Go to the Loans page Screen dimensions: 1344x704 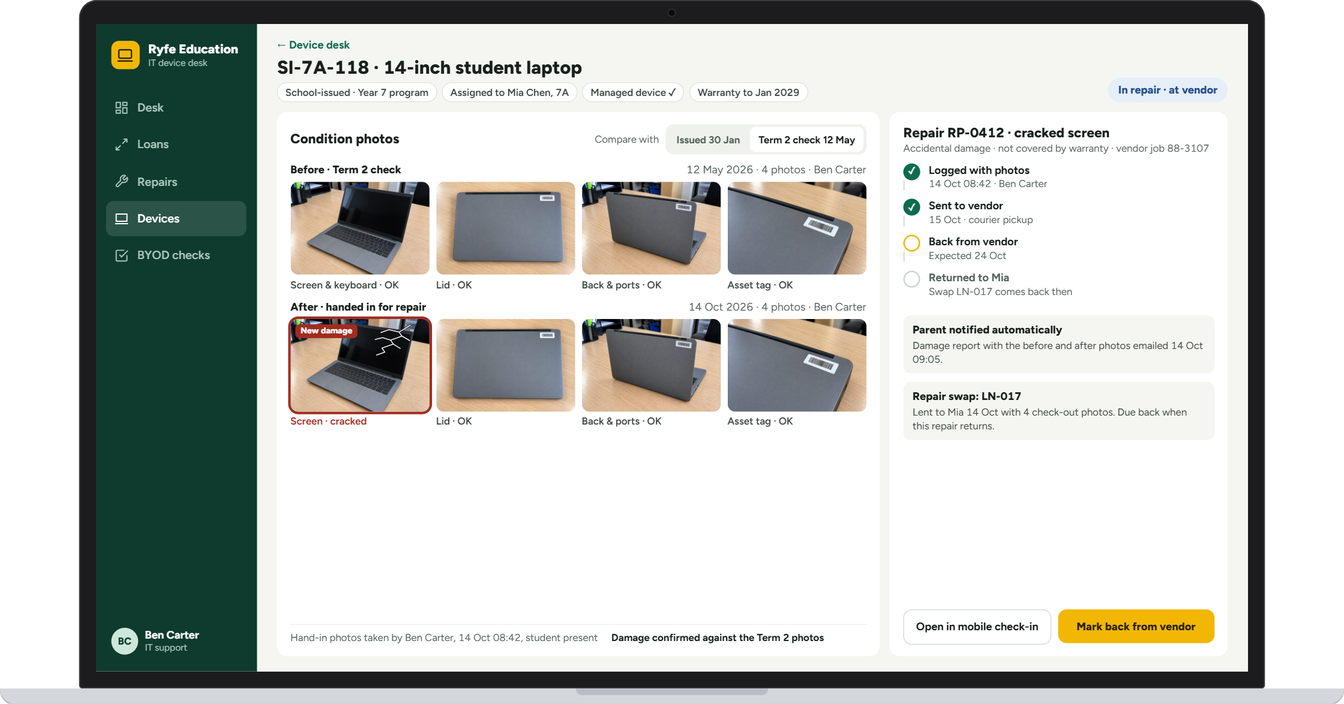click(x=176, y=144)
